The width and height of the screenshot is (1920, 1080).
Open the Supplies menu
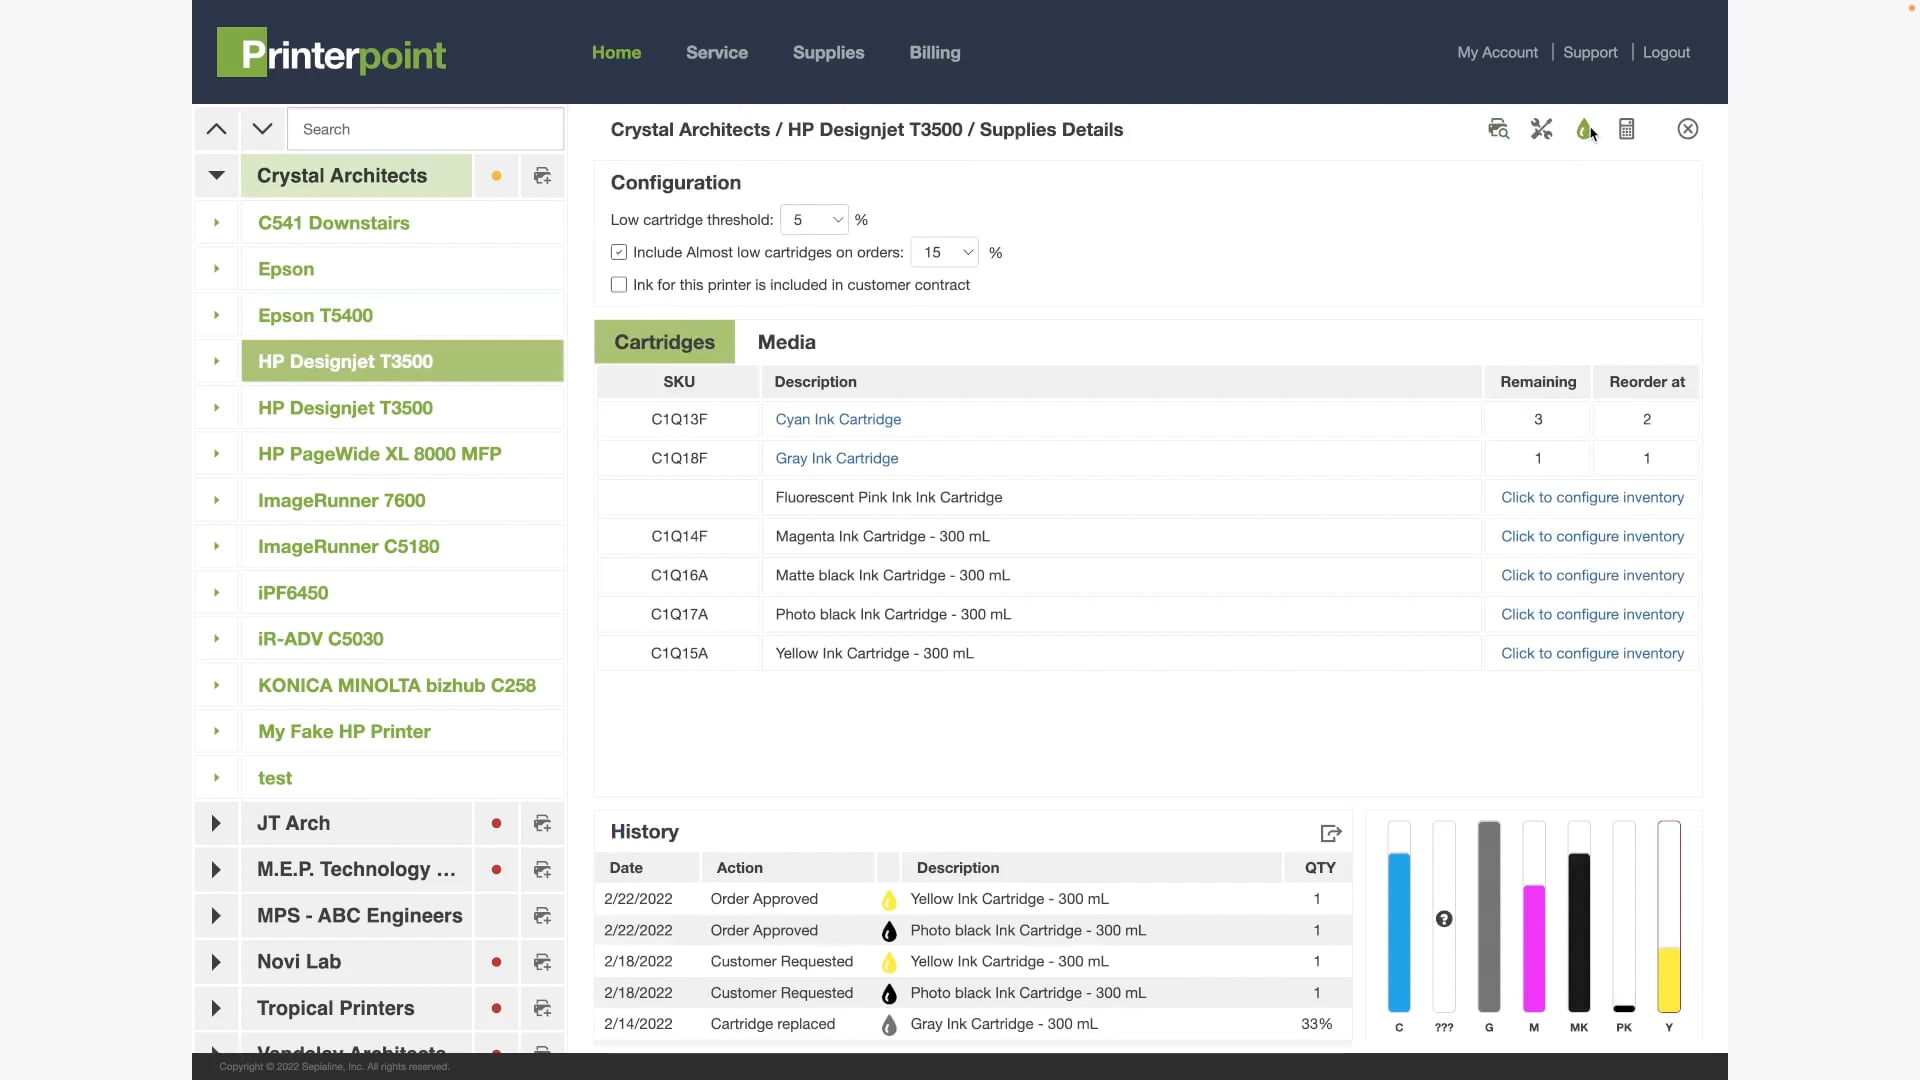828,53
